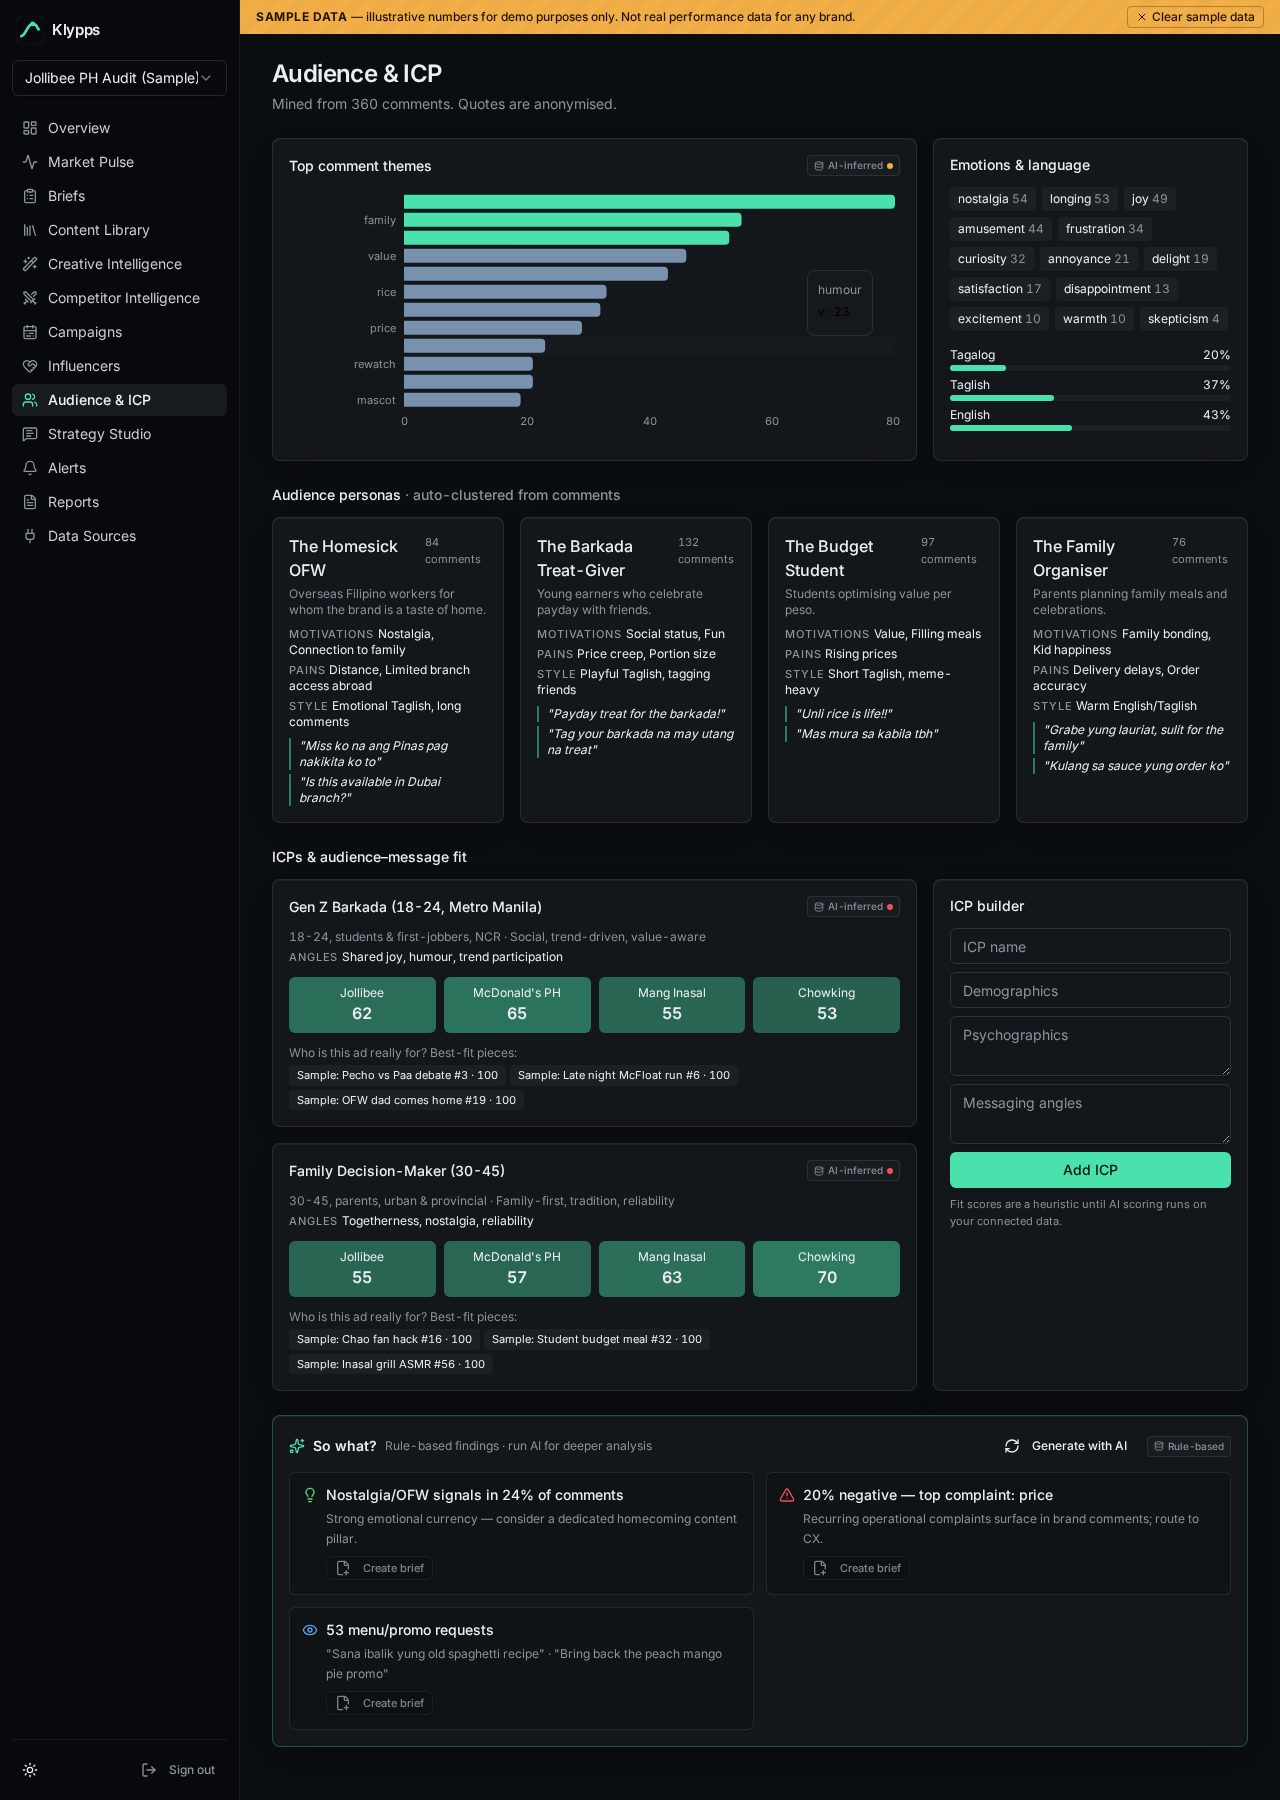Open the Jollibee PH Audit (Sample) workspace dropdown
The height and width of the screenshot is (1800, 1280).
coord(119,78)
